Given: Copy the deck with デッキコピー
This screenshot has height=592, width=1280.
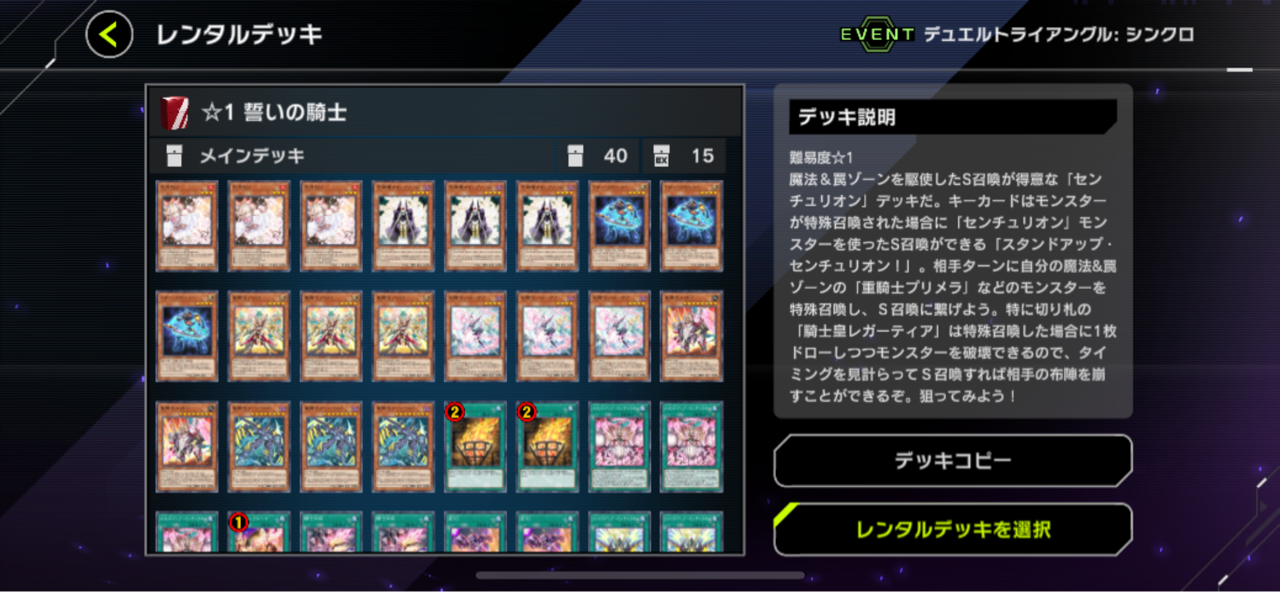Looking at the screenshot, I should (x=953, y=461).
